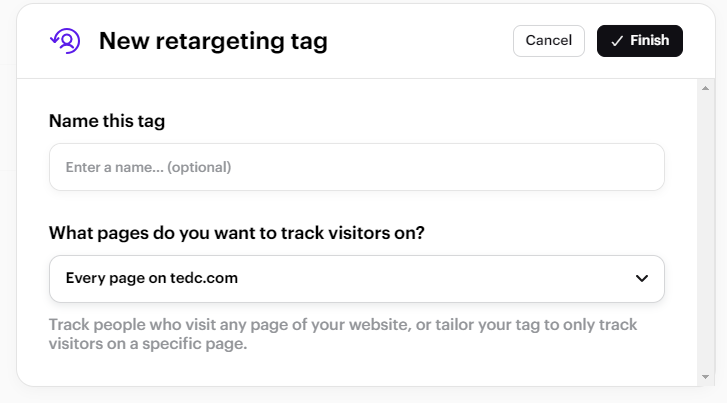
Task: Click the scrollbar down arrow
Action: coord(705,377)
